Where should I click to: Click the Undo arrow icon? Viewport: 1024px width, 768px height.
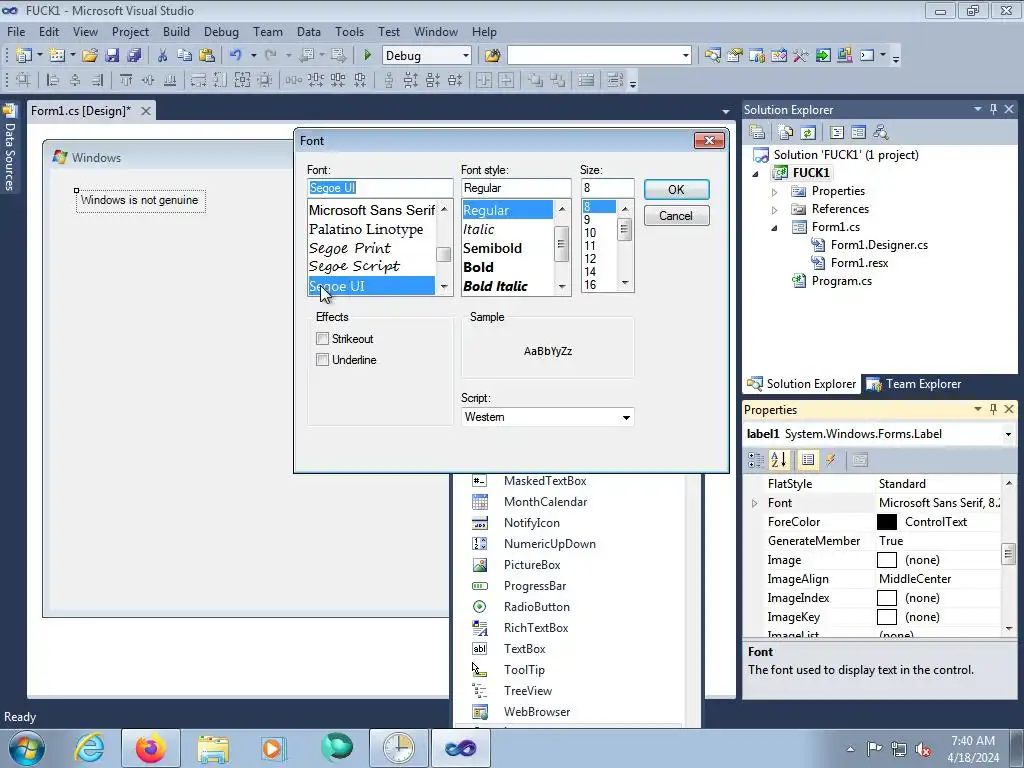236,56
